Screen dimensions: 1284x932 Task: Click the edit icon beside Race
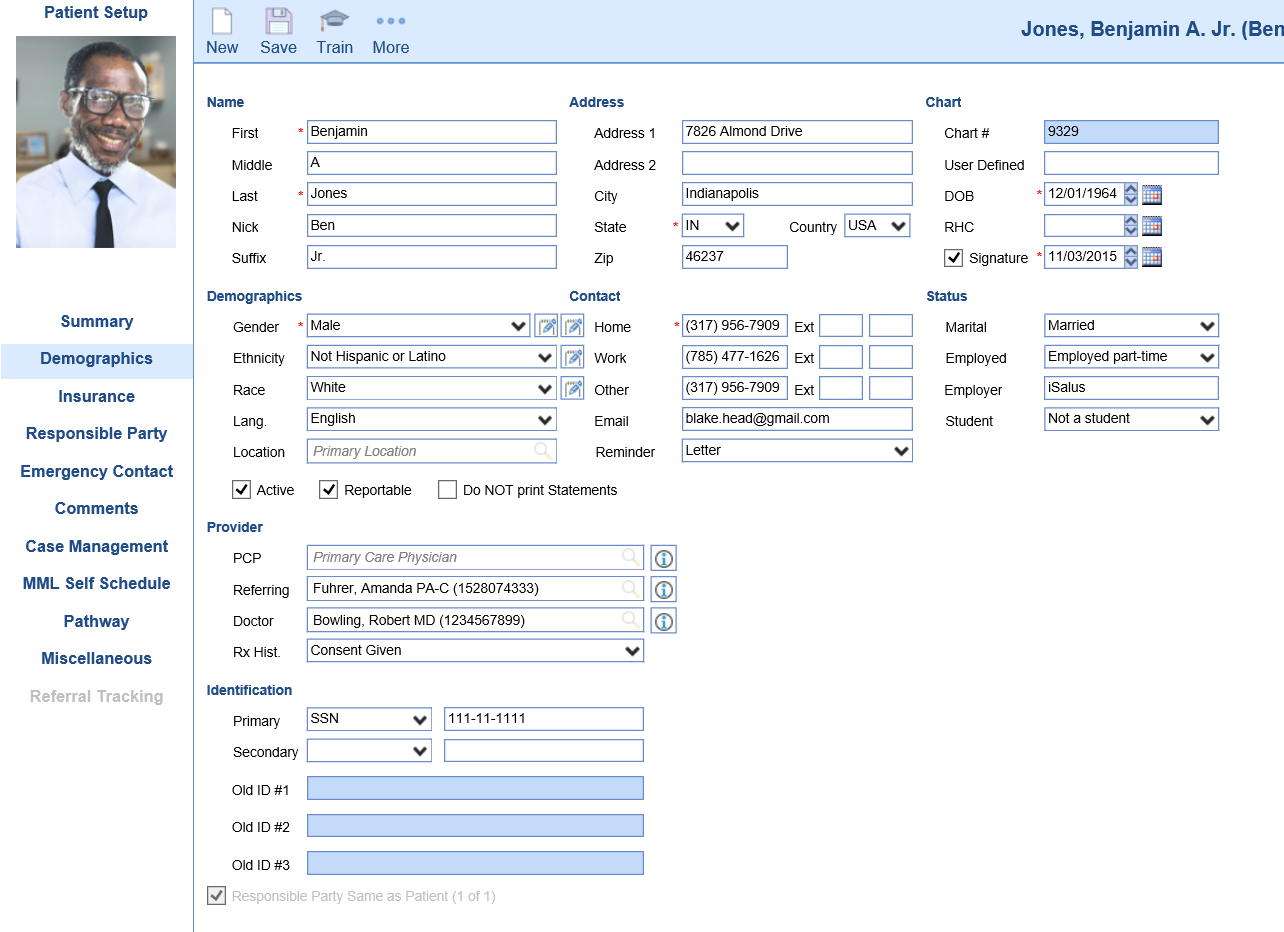pyautogui.click(x=572, y=389)
